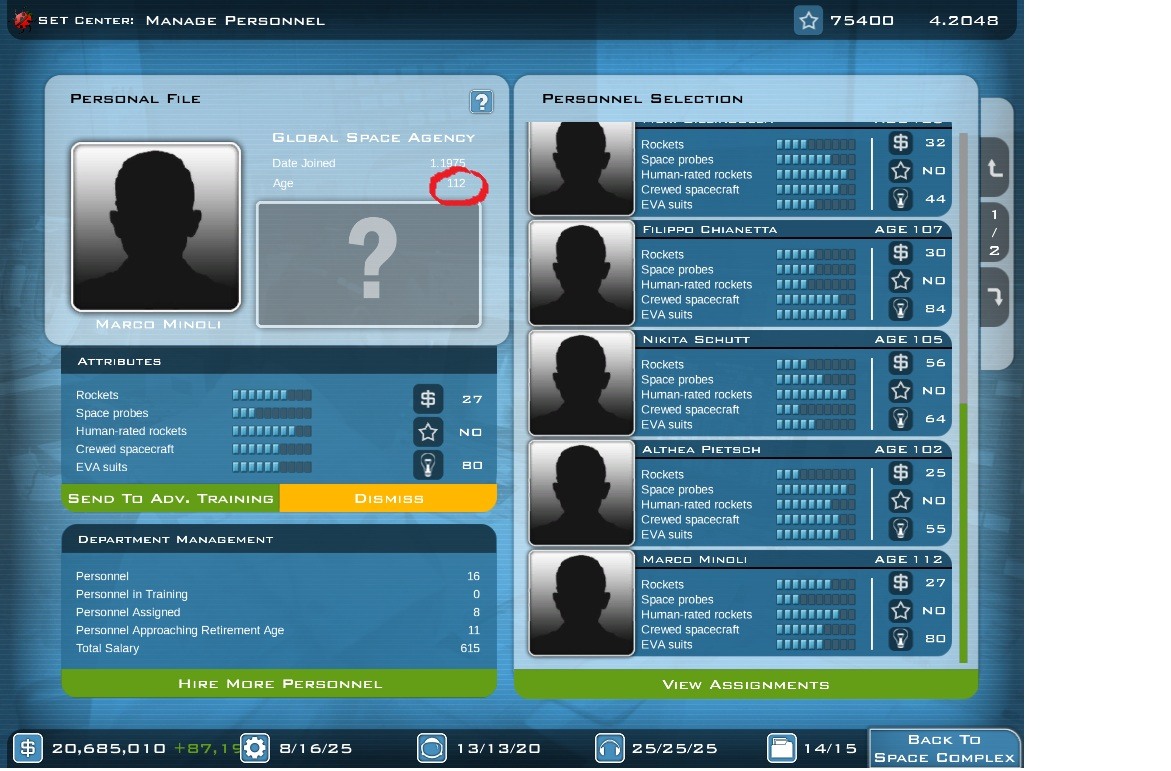
Task: Click the personnel list scrollbar
Action: point(963,397)
